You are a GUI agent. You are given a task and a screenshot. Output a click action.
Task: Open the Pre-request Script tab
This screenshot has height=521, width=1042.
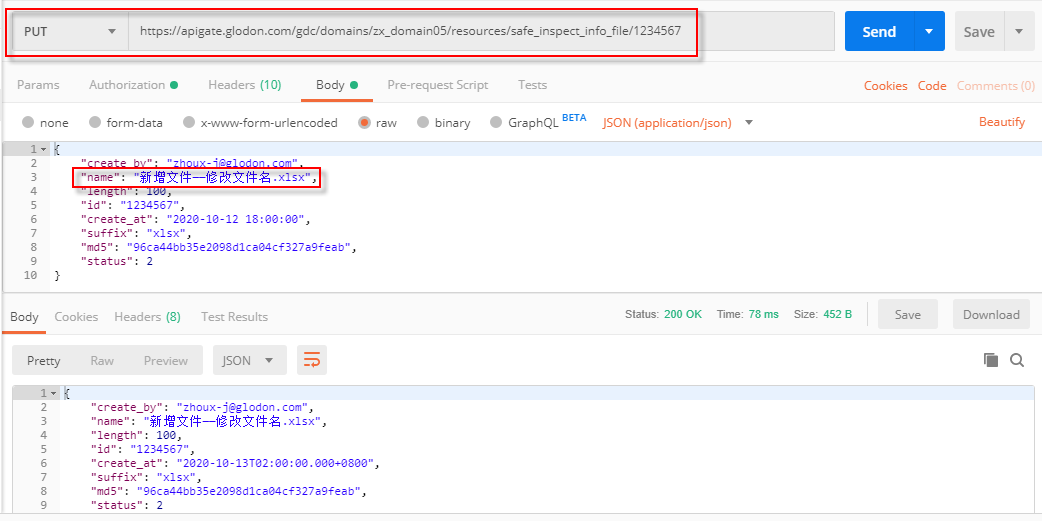click(x=437, y=85)
